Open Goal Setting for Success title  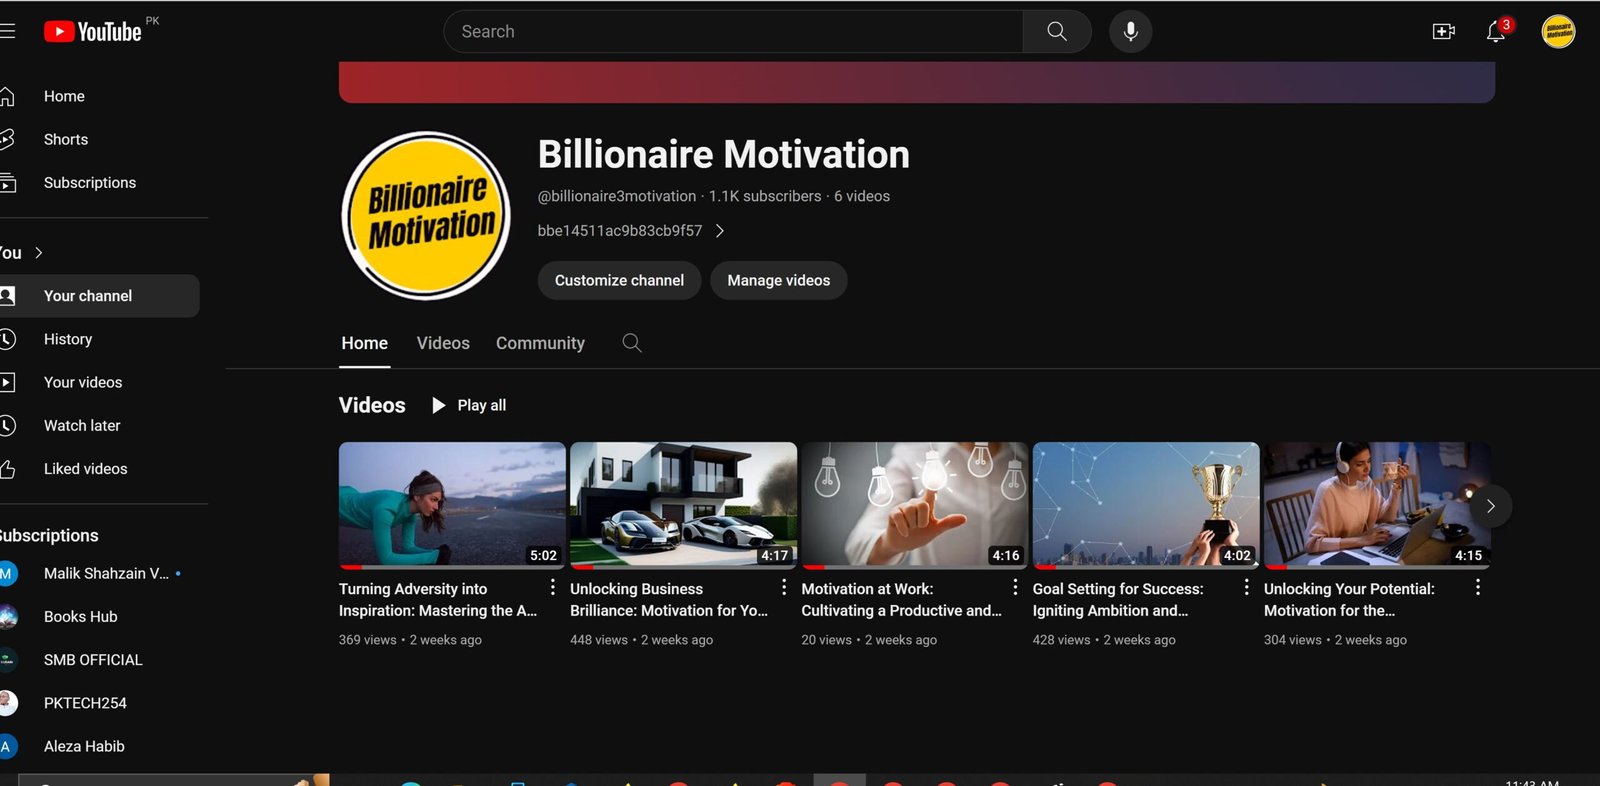tap(1118, 600)
